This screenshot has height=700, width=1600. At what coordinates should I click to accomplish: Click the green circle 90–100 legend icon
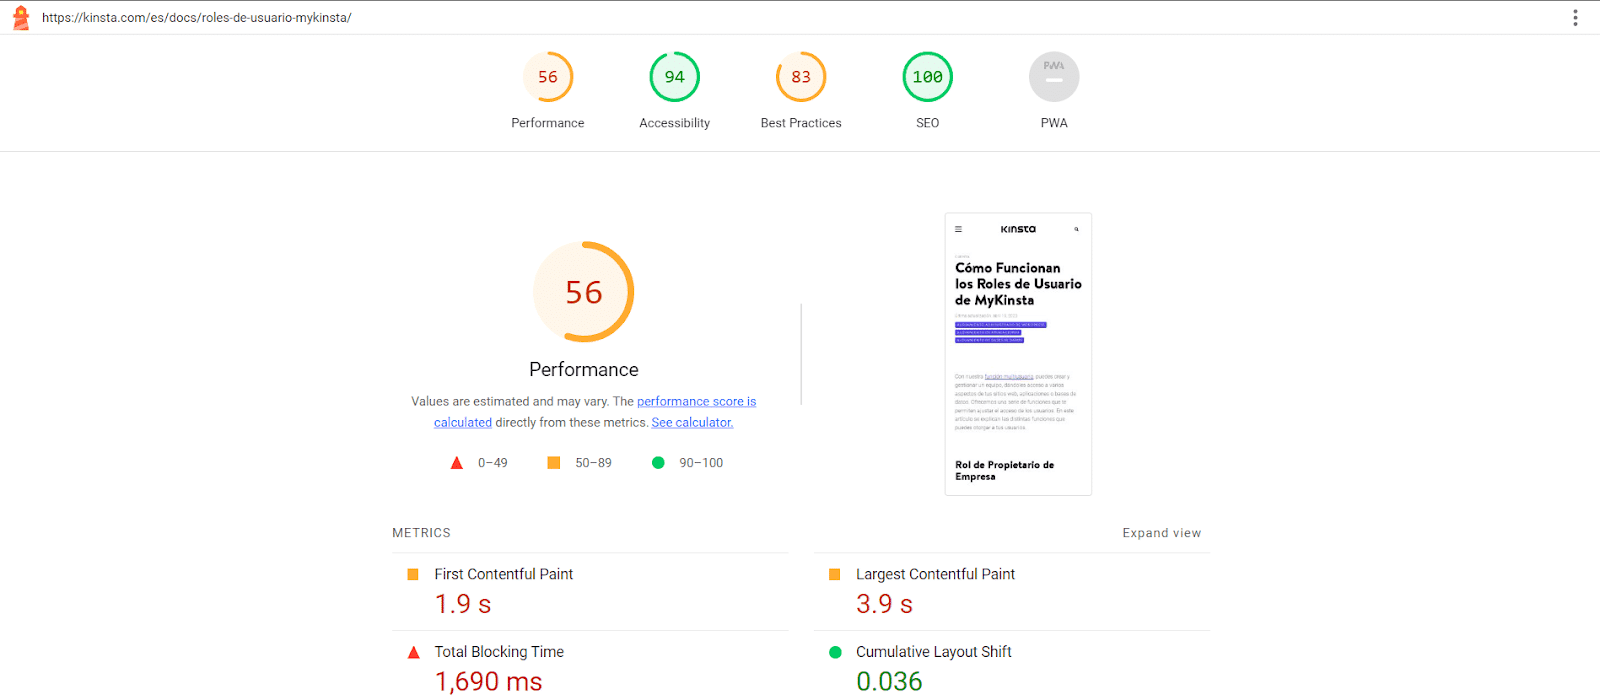tap(658, 463)
